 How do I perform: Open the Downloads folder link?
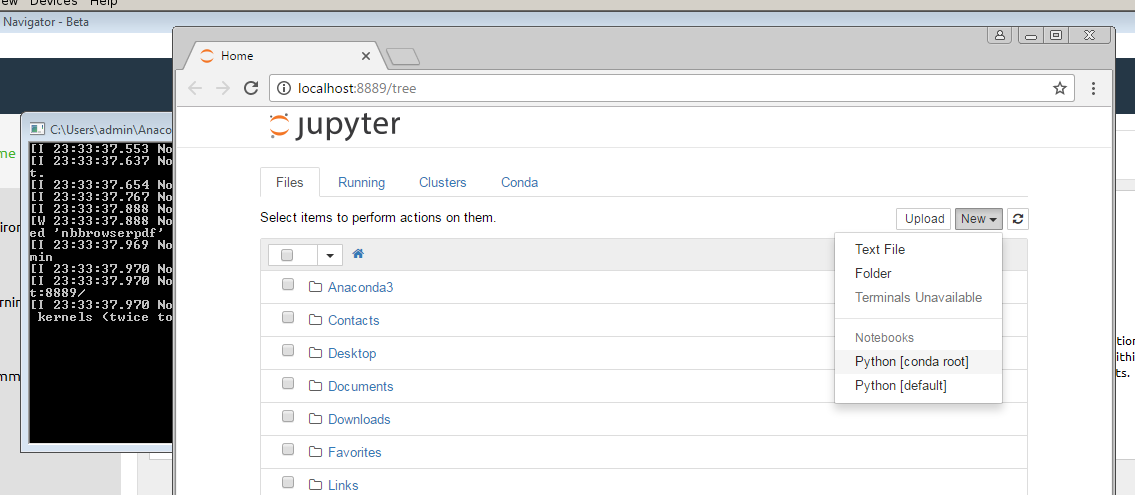click(x=359, y=420)
